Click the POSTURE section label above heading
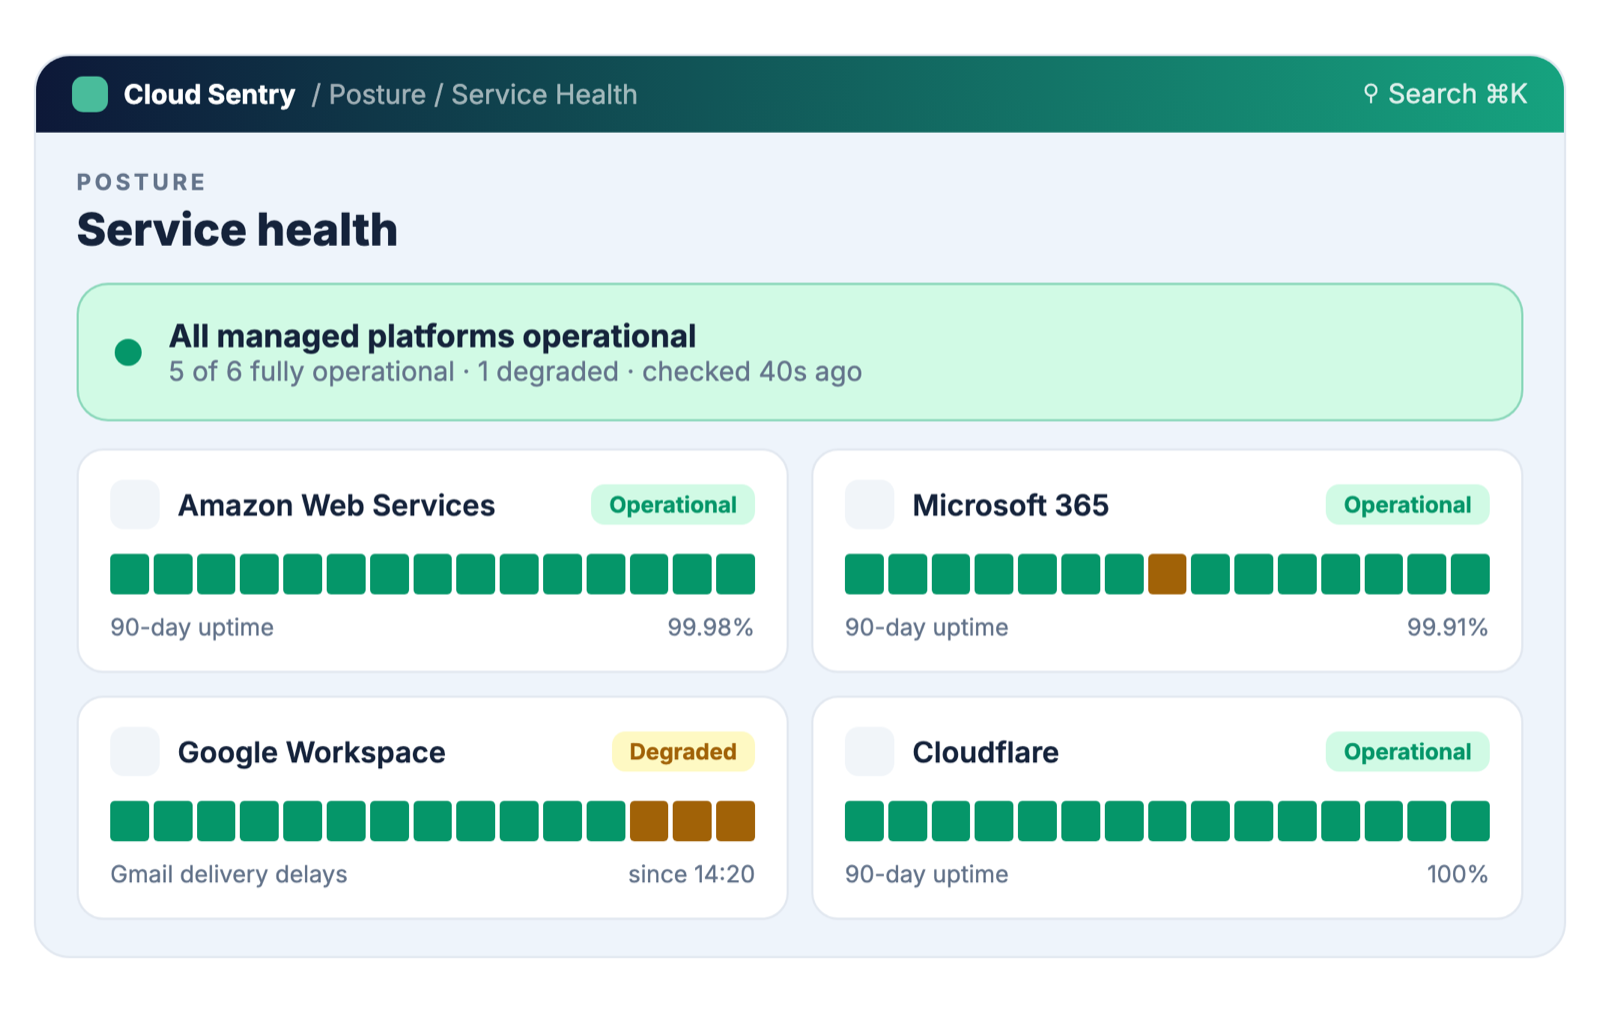The width and height of the screenshot is (1600, 1015). (141, 182)
